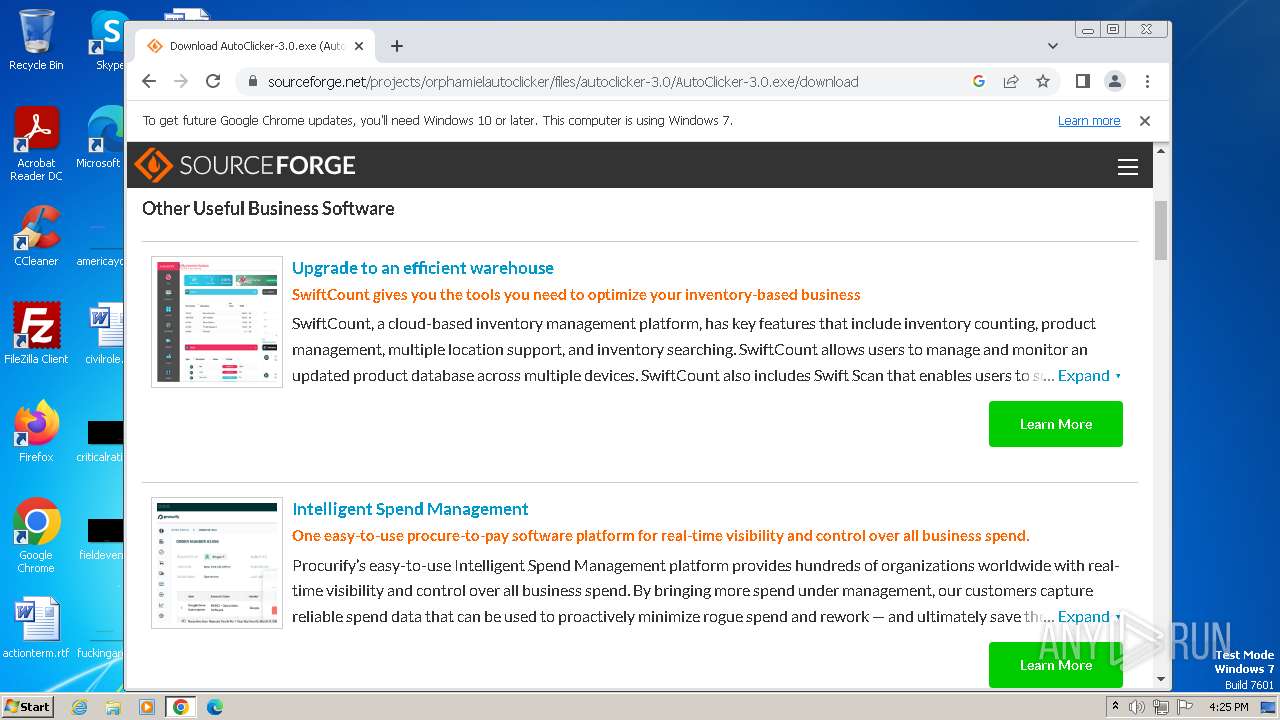Open the Windows Start menu
The height and width of the screenshot is (720, 1280).
[x=27, y=706]
